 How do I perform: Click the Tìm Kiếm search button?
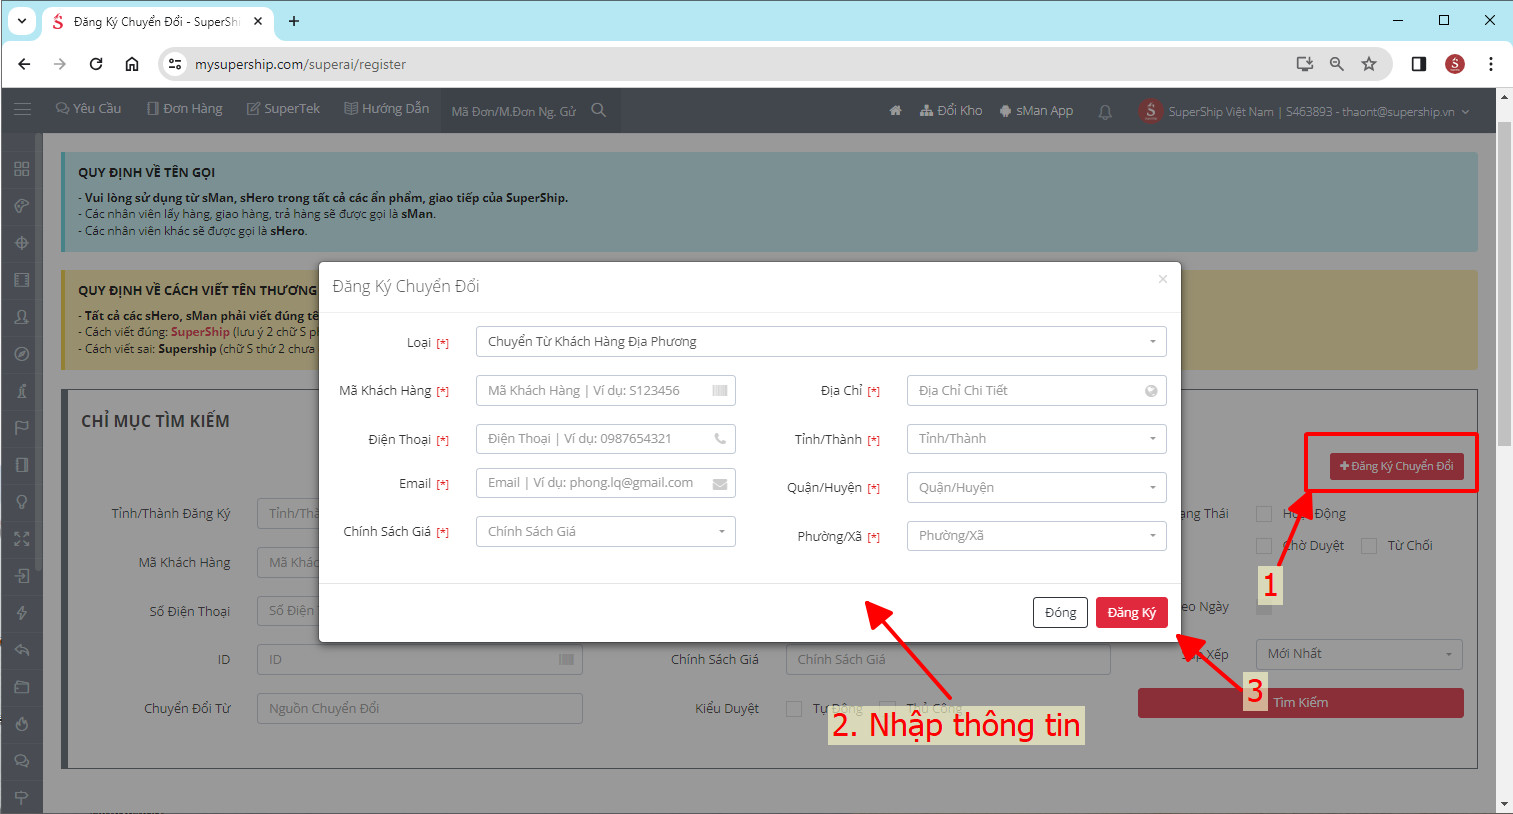(1300, 703)
